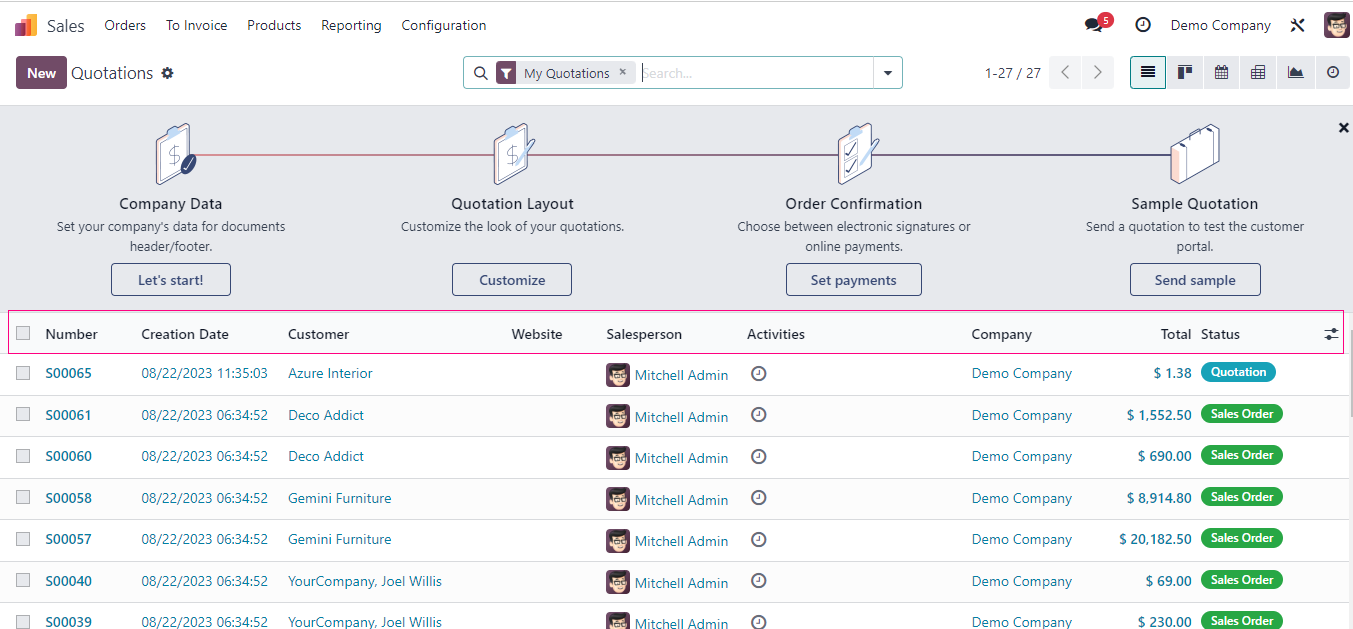
Task: Open the debug tools wrench icon
Action: 1298,25
